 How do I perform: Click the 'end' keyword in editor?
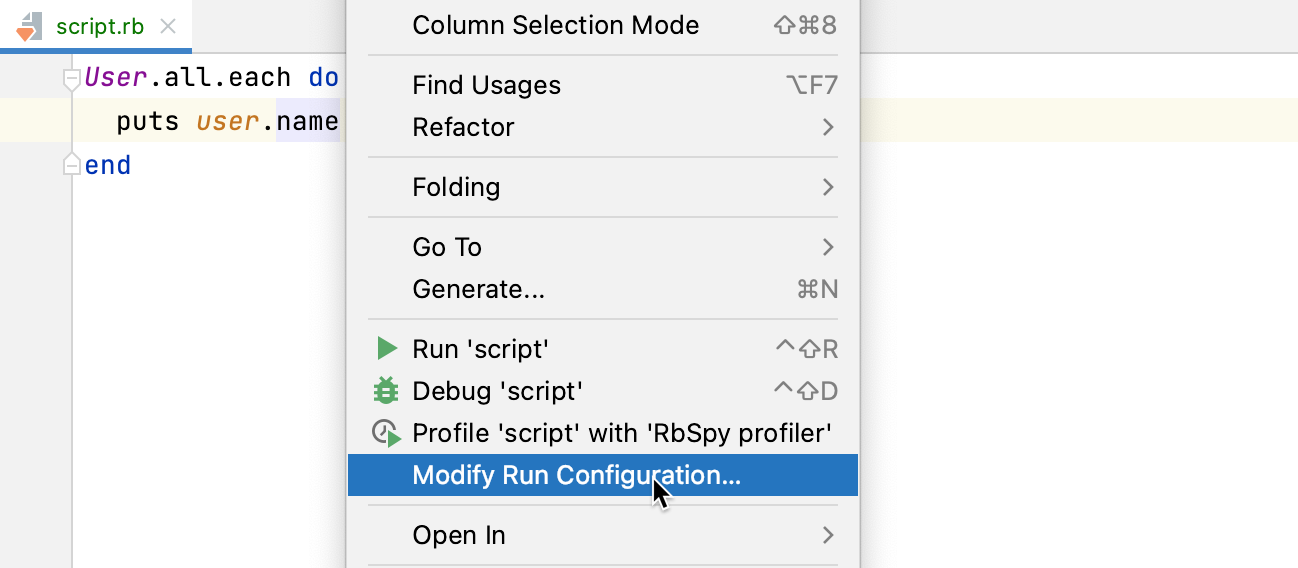pos(108,165)
